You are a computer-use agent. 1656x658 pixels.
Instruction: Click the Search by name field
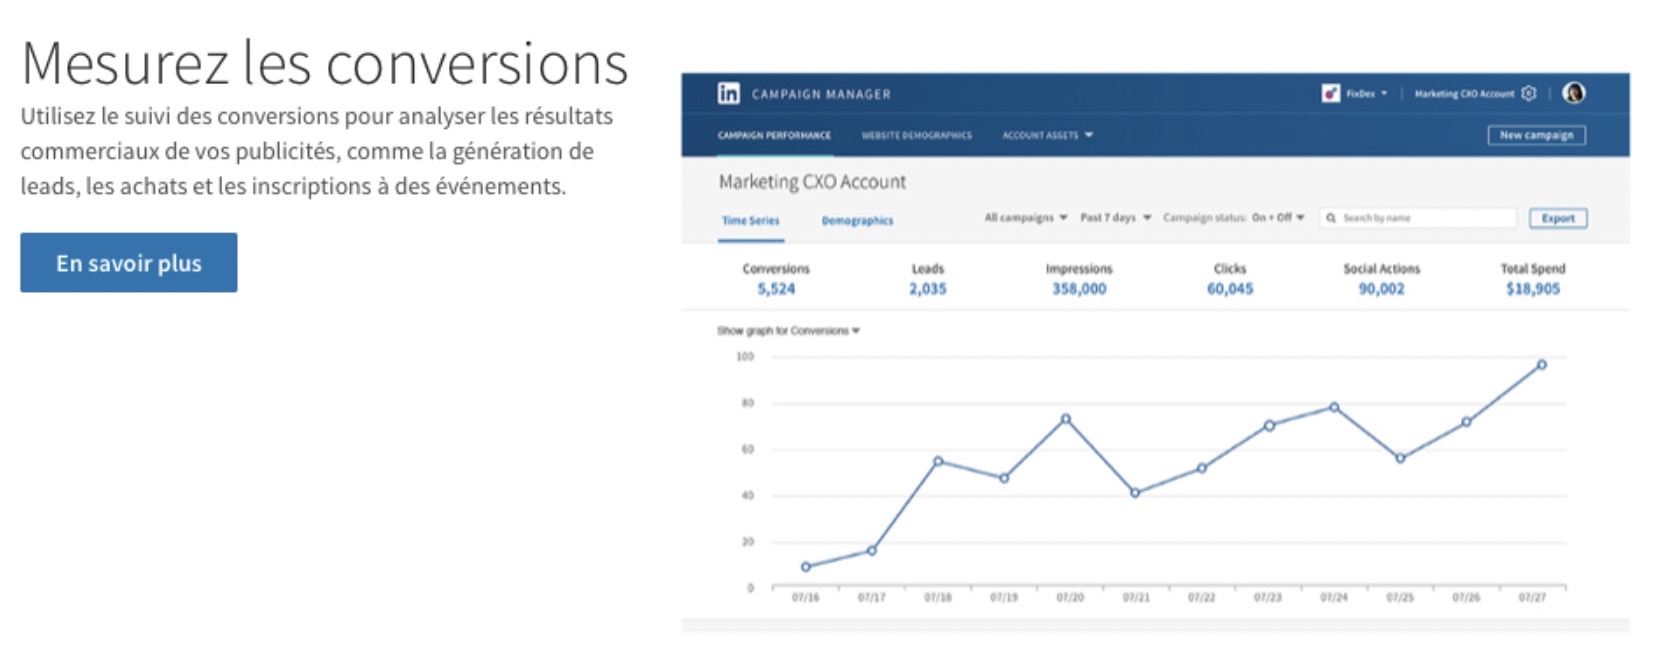click(1419, 218)
